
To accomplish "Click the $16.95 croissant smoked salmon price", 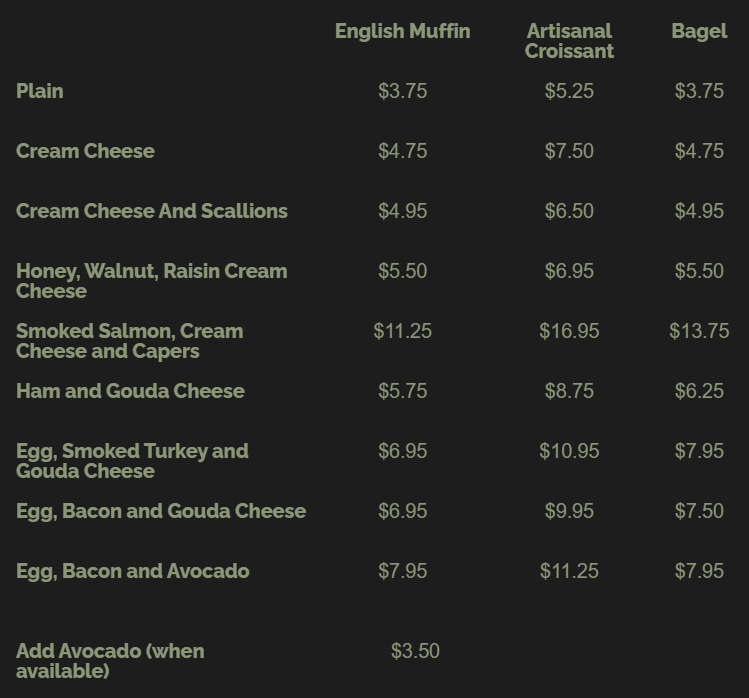I will (x=569, y=331).
